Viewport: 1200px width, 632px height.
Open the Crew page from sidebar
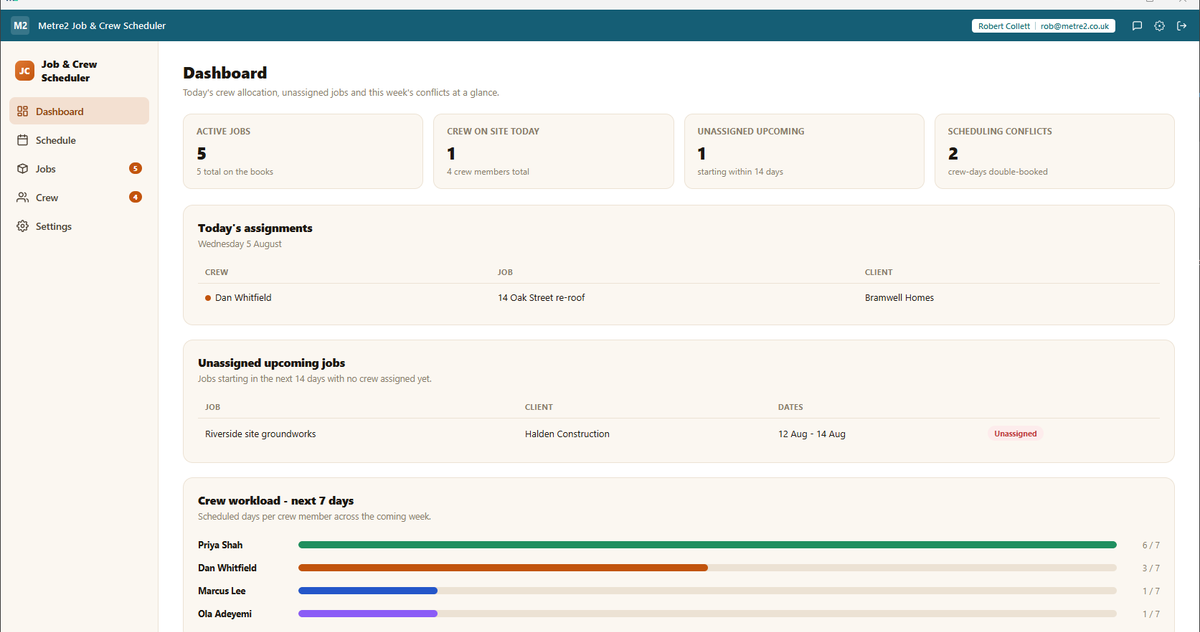point(79,198)
